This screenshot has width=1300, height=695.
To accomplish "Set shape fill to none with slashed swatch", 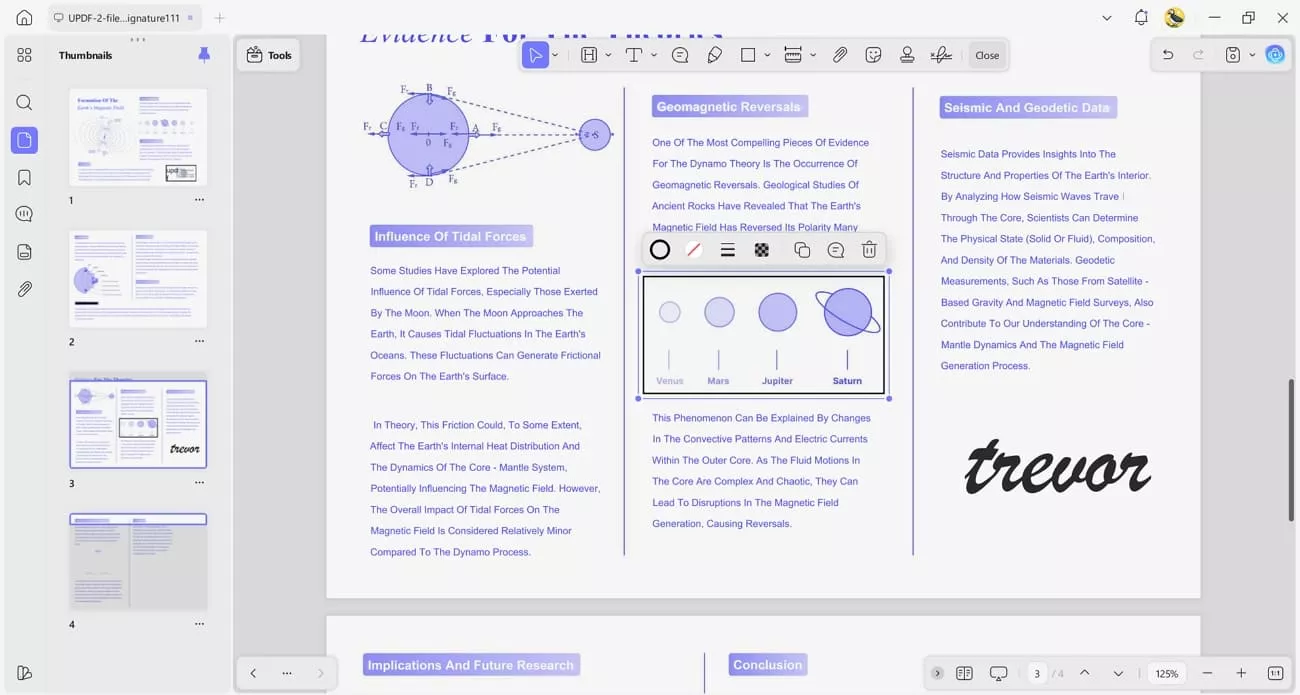I will click(694, 249).
